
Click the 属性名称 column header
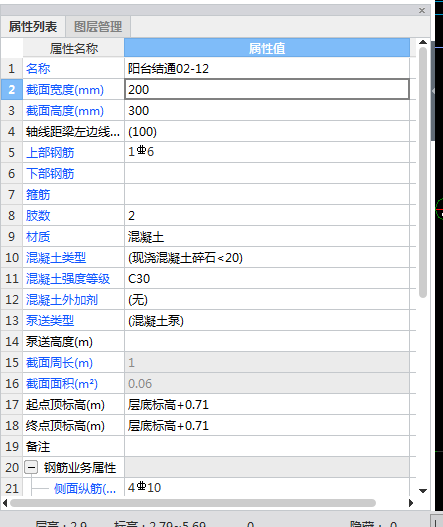[74, 48]
